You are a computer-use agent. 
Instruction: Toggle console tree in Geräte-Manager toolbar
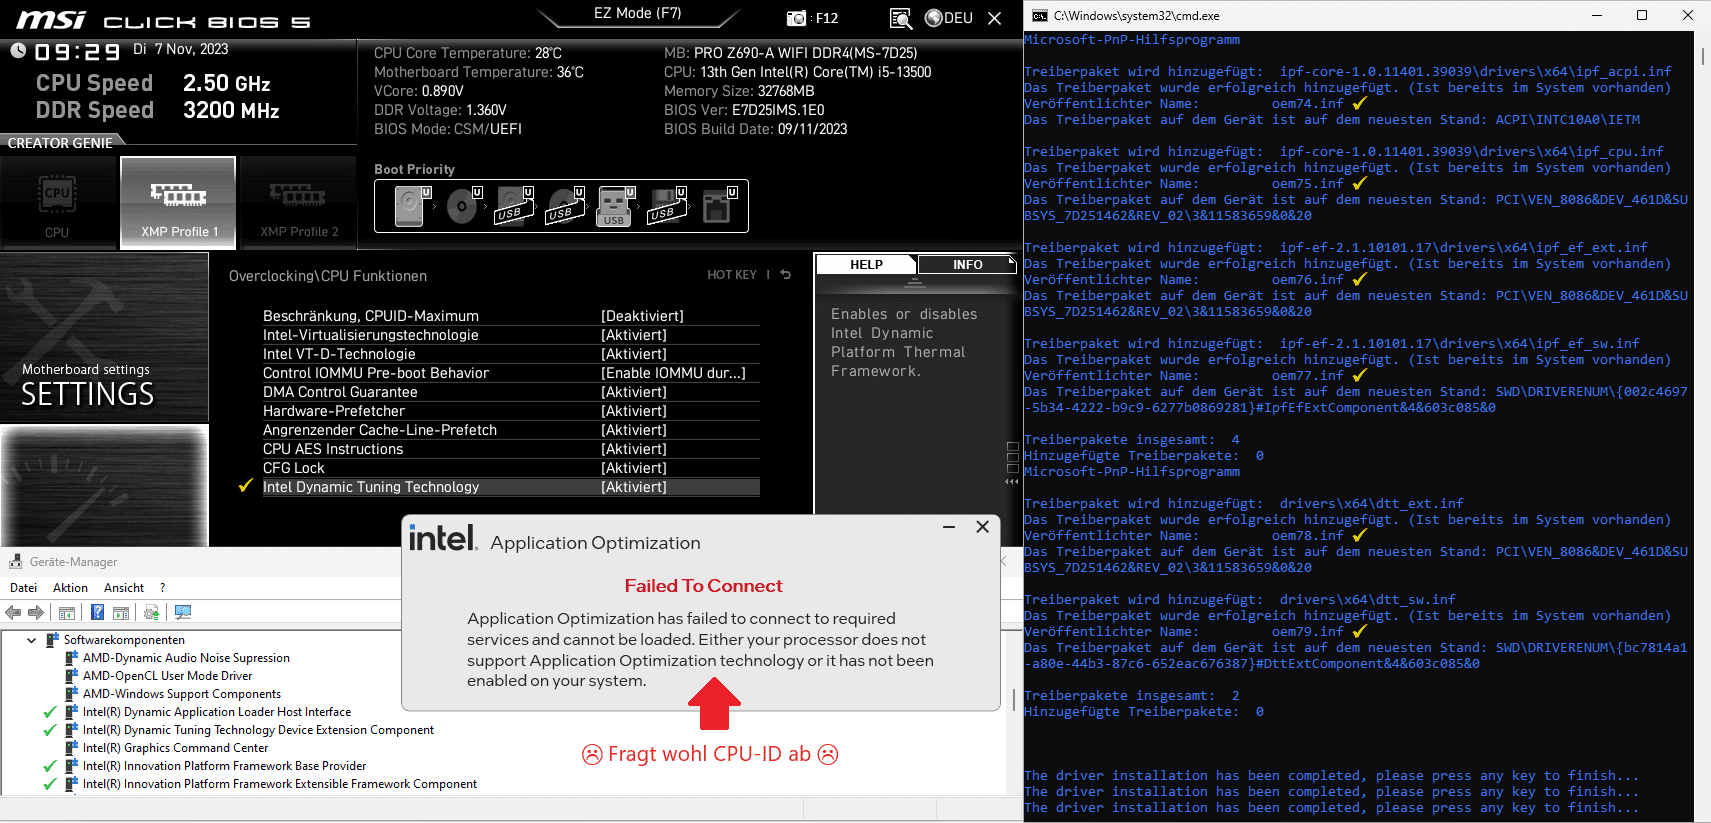67,612
